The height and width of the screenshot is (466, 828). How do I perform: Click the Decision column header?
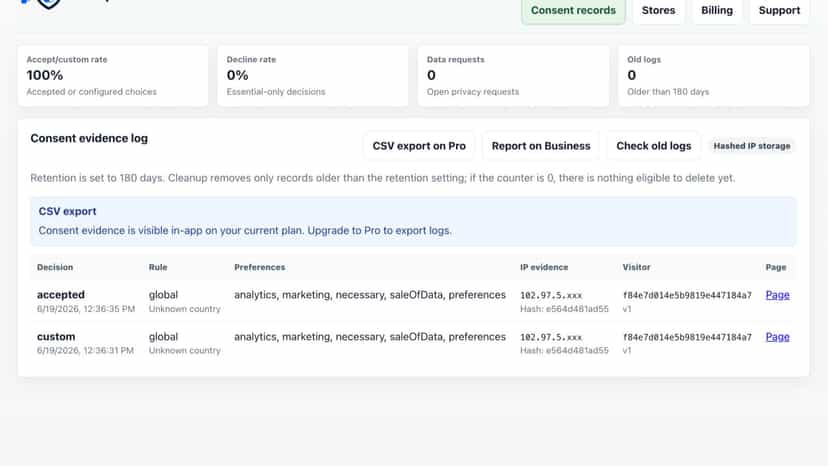(55, 267)
